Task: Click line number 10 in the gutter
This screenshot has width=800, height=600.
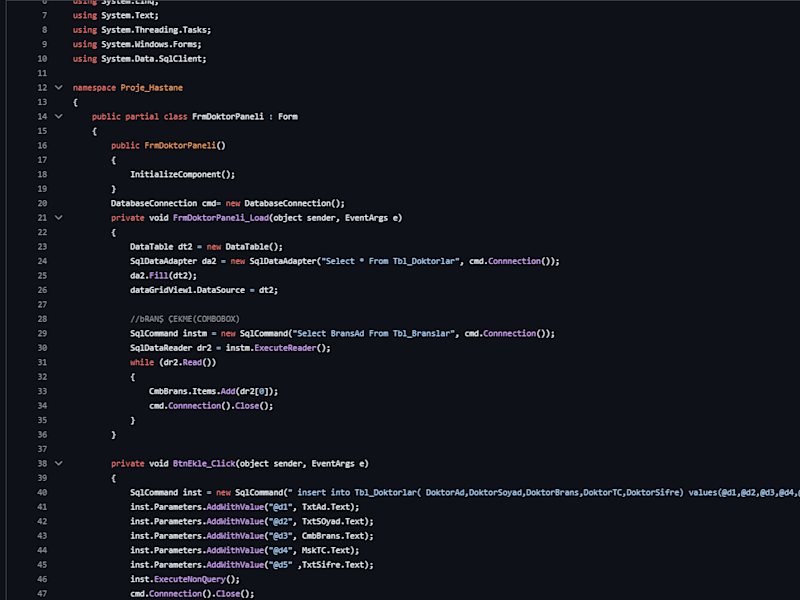Action: 42,59
